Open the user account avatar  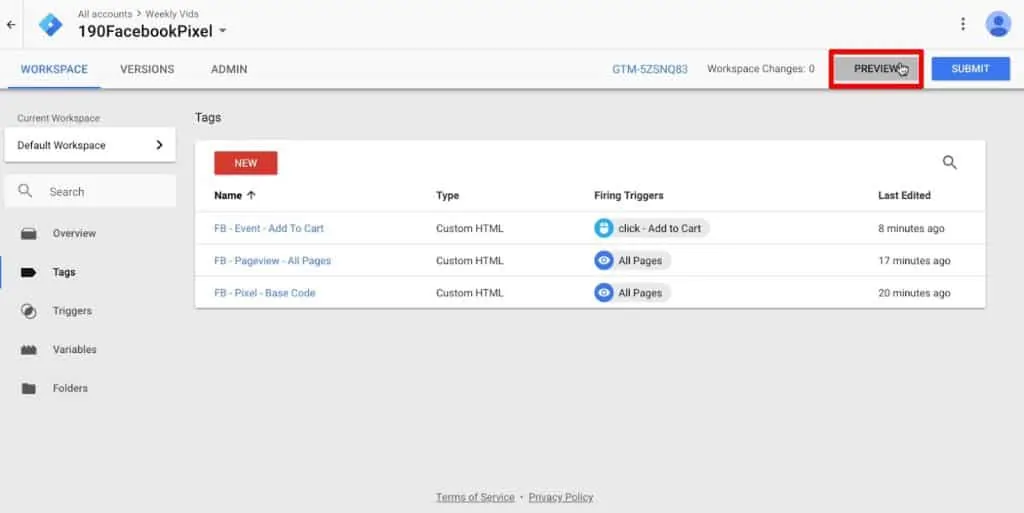[998, 24]
